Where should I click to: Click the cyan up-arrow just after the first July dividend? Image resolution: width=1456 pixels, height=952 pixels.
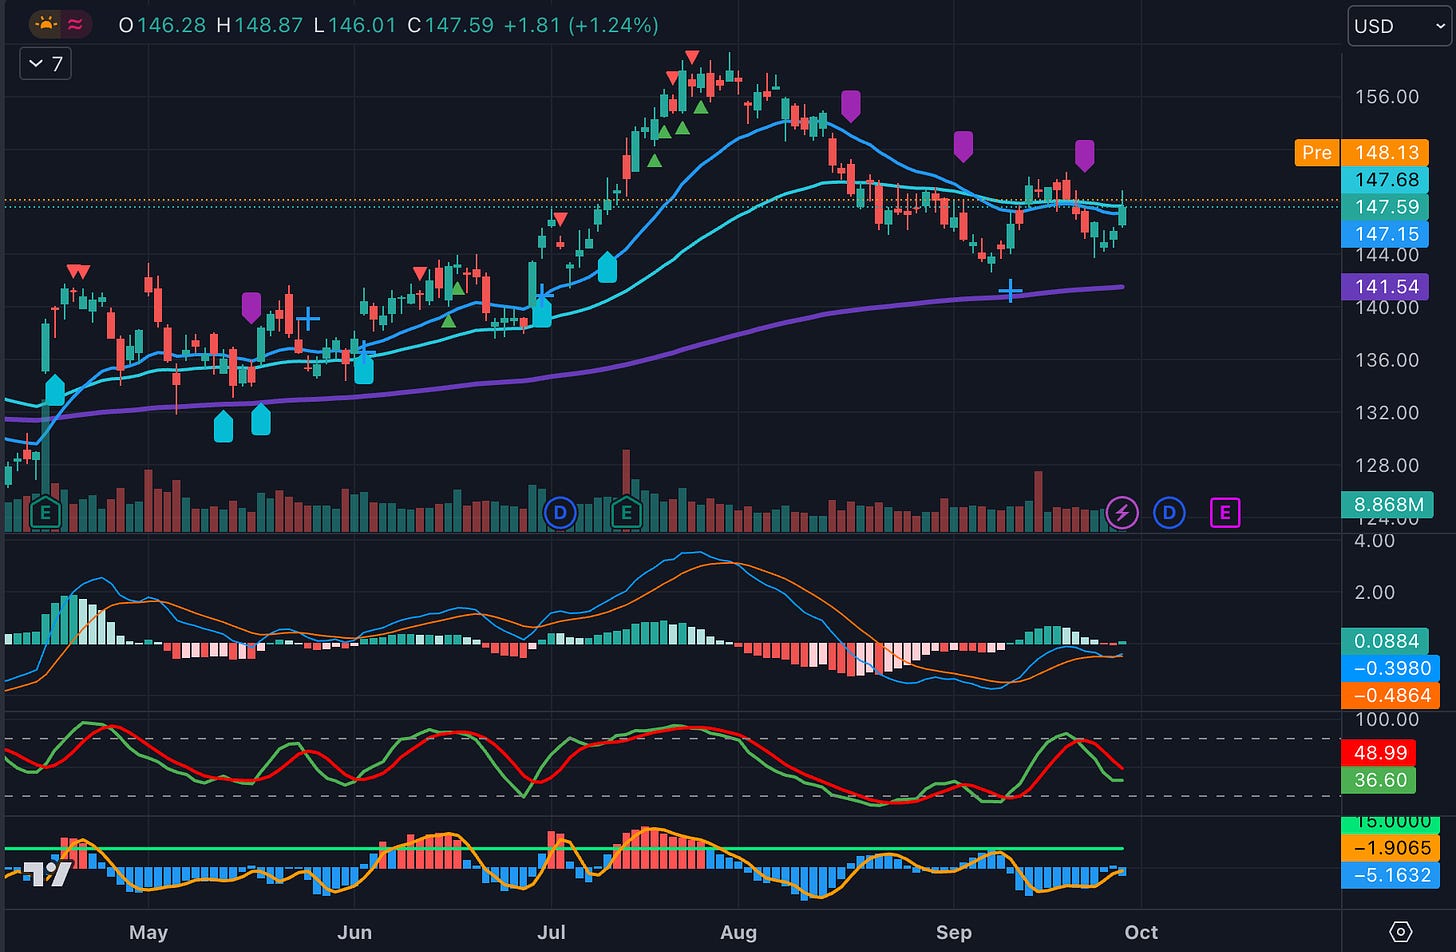[607, 267]
